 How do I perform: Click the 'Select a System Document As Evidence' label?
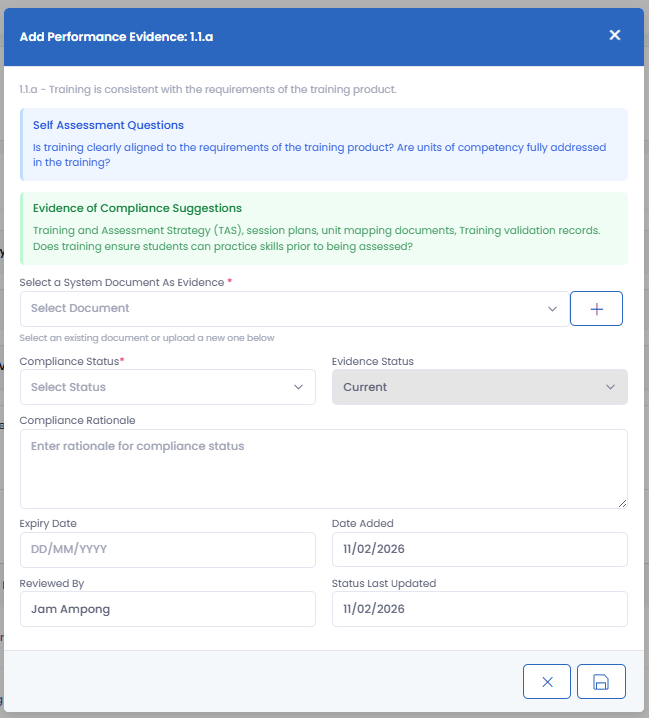point(122,283)
